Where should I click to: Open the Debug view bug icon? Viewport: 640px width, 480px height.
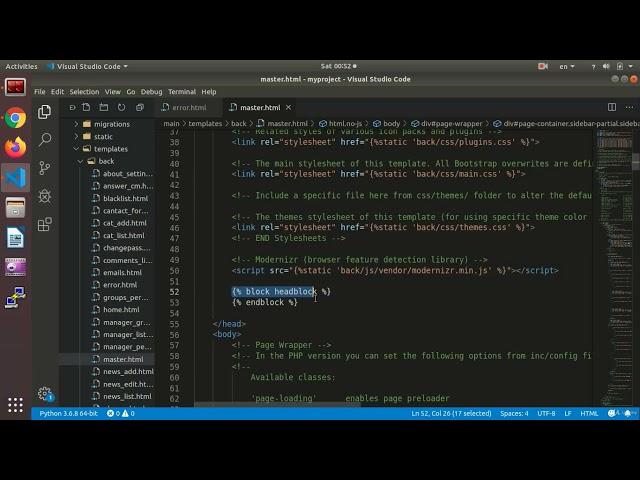click(44, 196)
